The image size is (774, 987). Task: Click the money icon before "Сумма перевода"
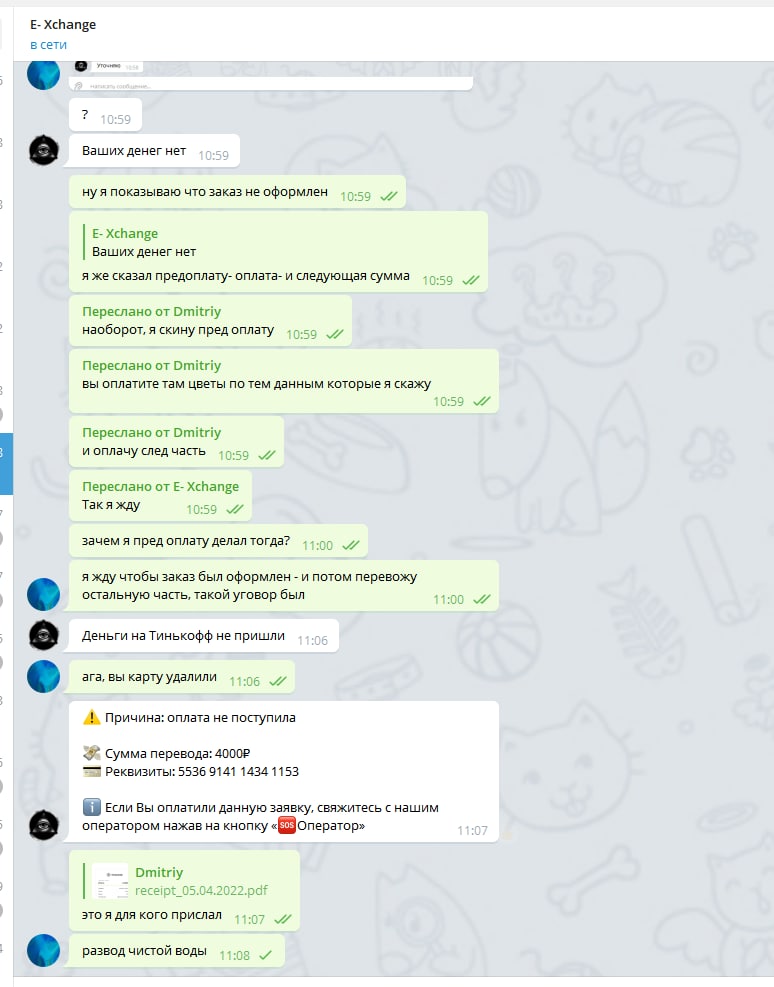[x=91, y=753]
